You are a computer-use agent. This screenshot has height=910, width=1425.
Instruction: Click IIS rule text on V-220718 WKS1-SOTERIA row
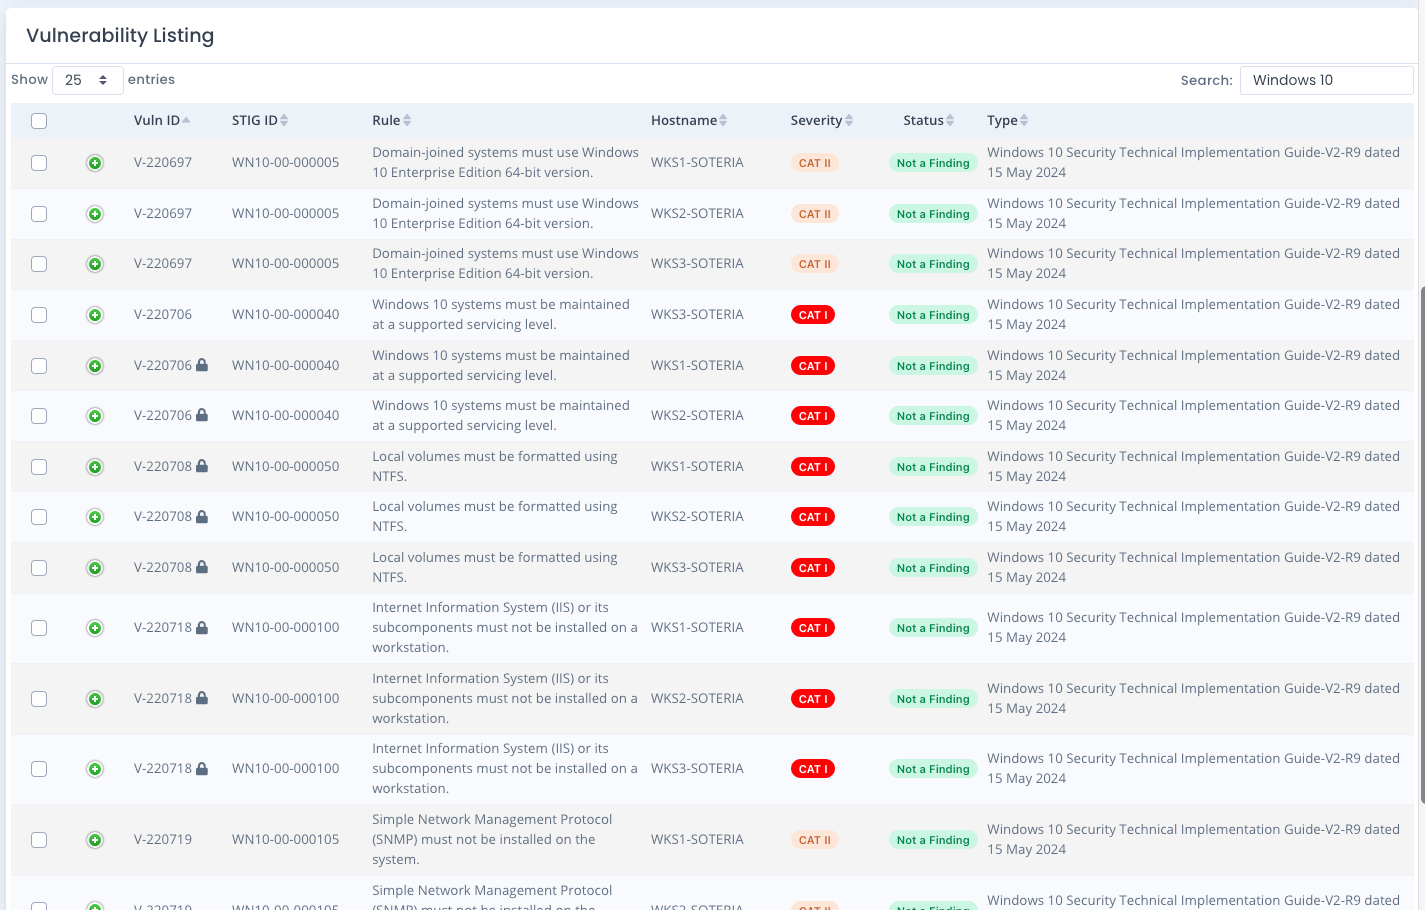pyautogui.click(x=505, y=627)
